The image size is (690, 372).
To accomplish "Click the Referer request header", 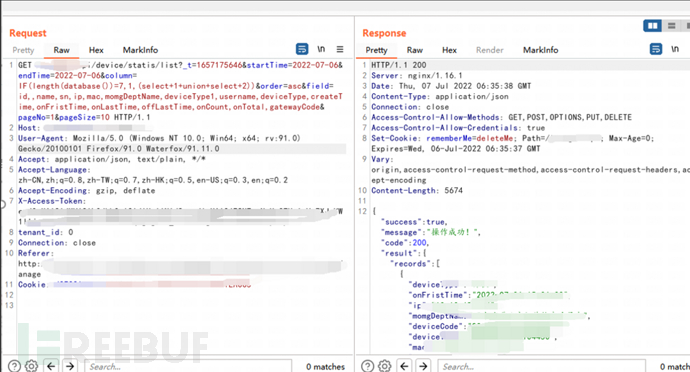I will click(x=36, y=254).
